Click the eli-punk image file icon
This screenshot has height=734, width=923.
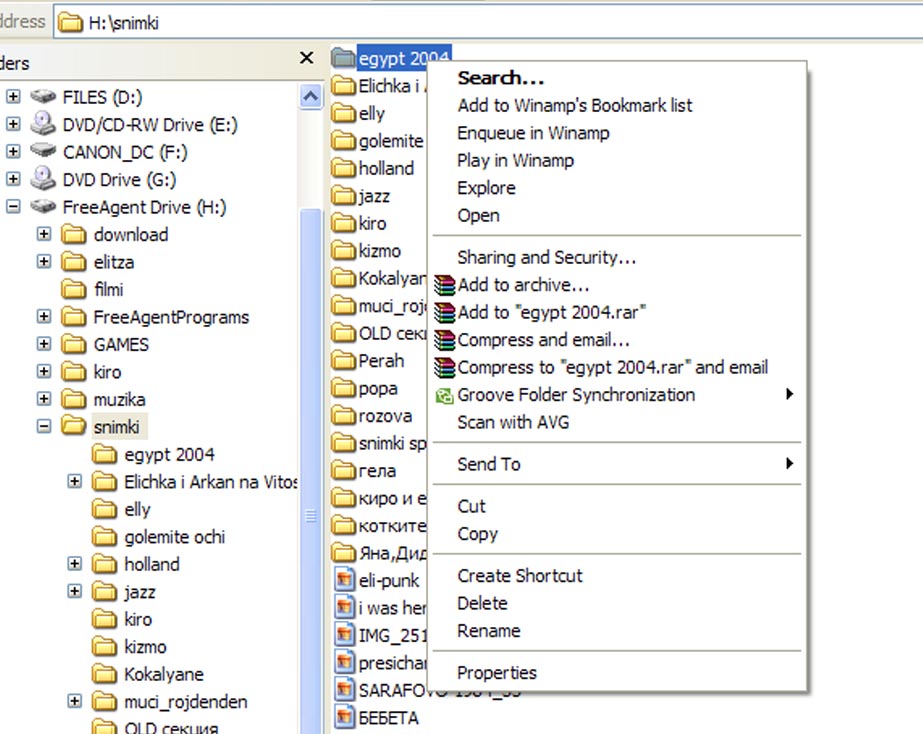click(x=344, y=580)
